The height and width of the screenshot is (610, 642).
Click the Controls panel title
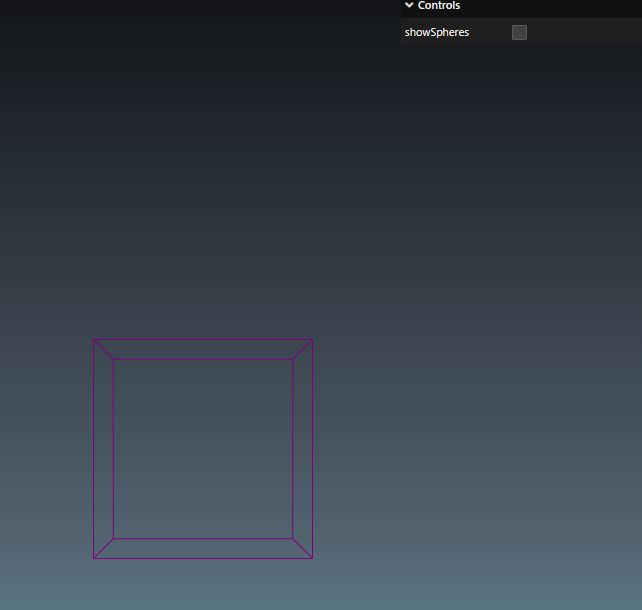(x=439, y=5)
